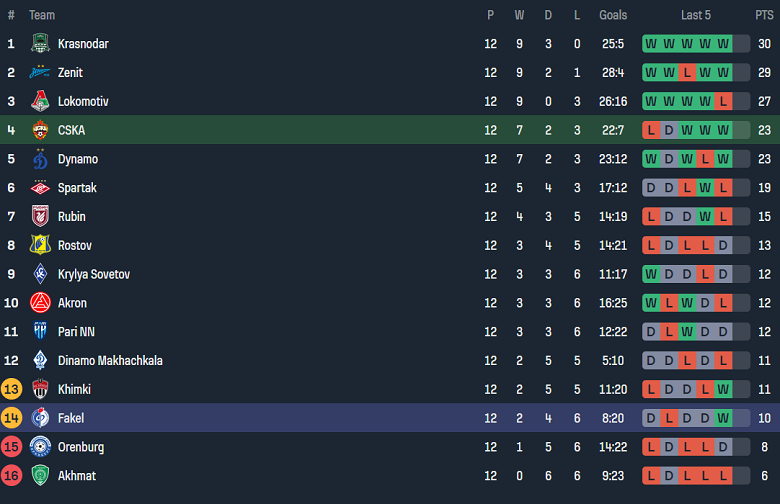Click Zenit's red loss form box
Screen dimensions: 780x504
coord(687,73)
